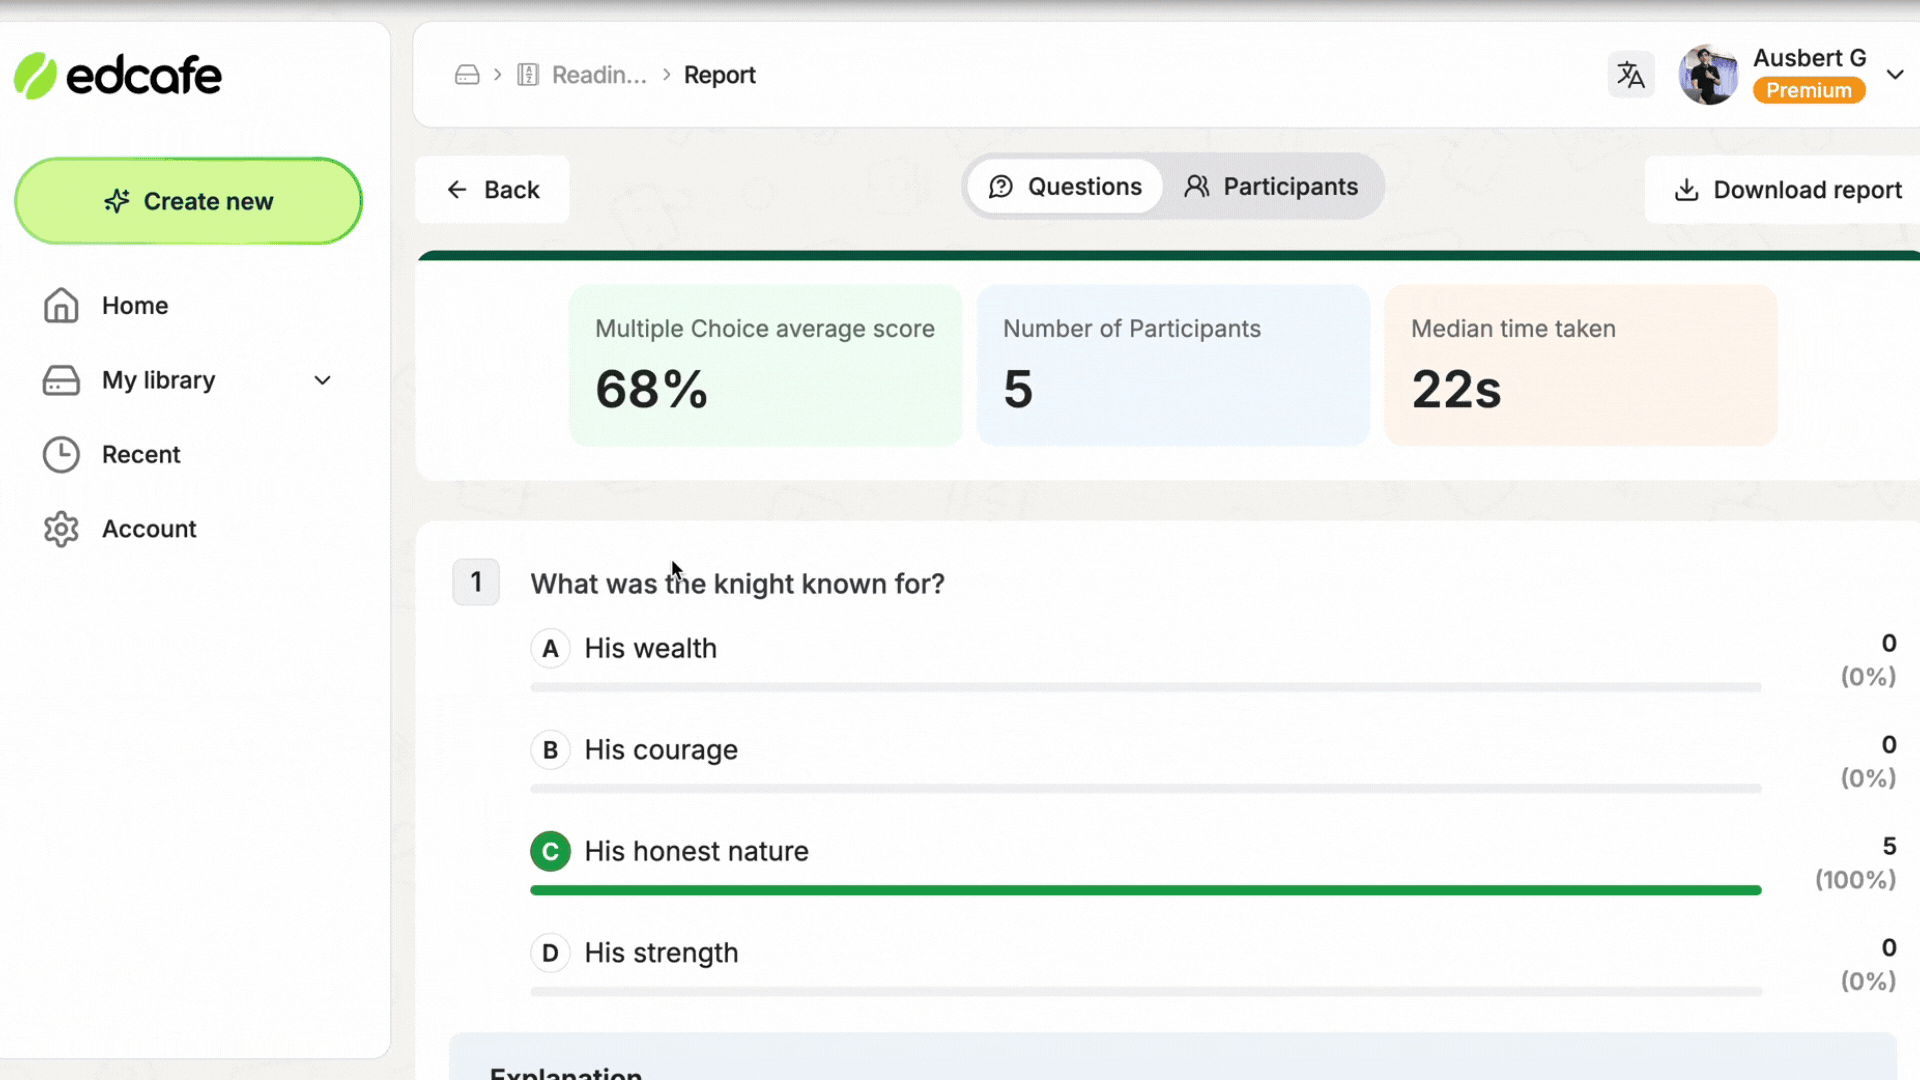The width and height of the screenshot is (1920, 1080).
Task: Click the green progress bar for option C
Action: (x=1144, y=889)
